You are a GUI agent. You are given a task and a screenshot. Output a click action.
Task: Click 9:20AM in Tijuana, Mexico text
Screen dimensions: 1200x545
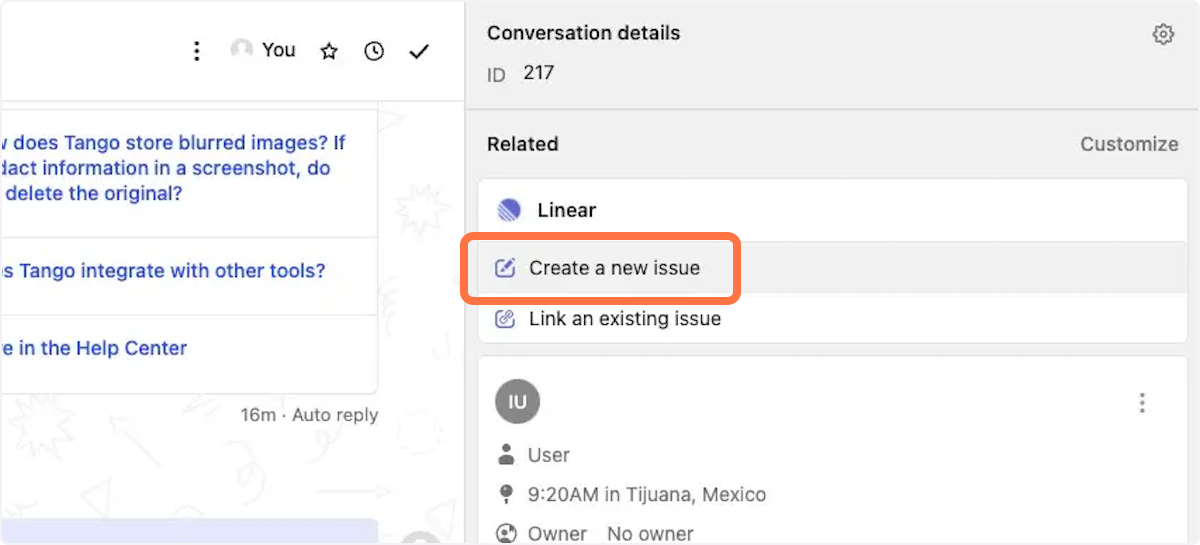[x=647, y=494]
